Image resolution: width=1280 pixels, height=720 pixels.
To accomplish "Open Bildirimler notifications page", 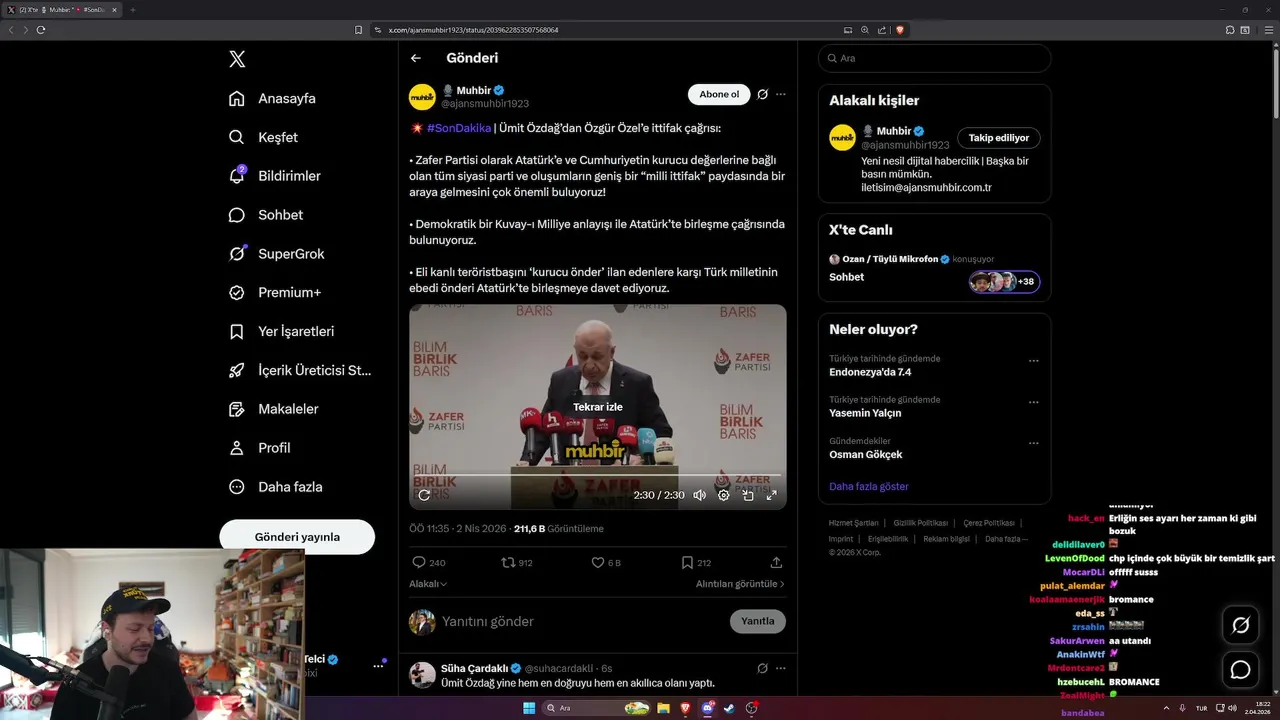I will click(275, 176).
